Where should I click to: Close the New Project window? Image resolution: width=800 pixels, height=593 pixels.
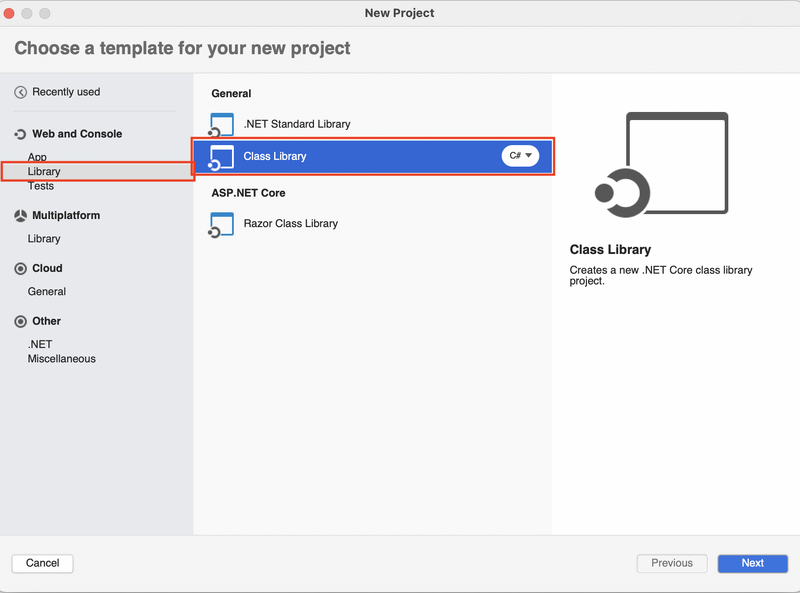(x=9, y=13)
